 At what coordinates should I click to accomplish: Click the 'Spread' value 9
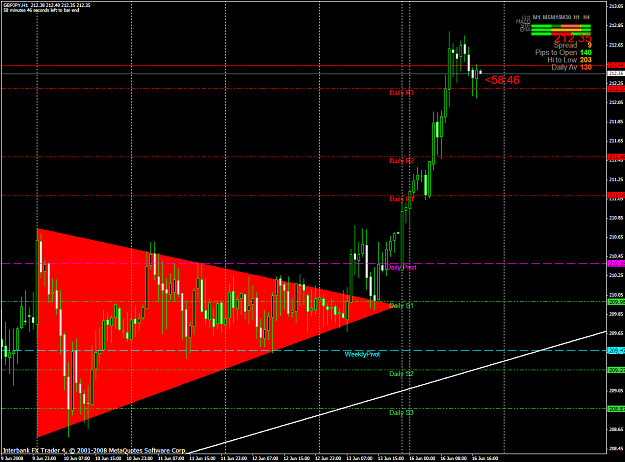pyautogui.click(x=590, y=45)
